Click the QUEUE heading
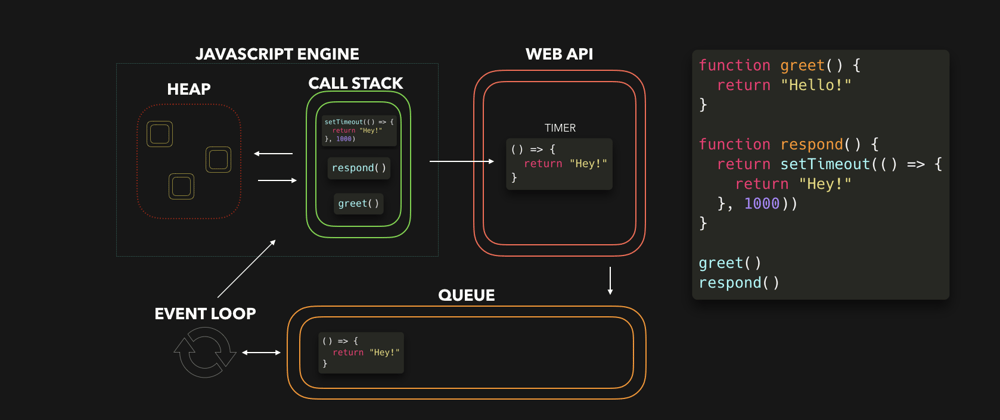1000x420 pixels. point(467,295)
